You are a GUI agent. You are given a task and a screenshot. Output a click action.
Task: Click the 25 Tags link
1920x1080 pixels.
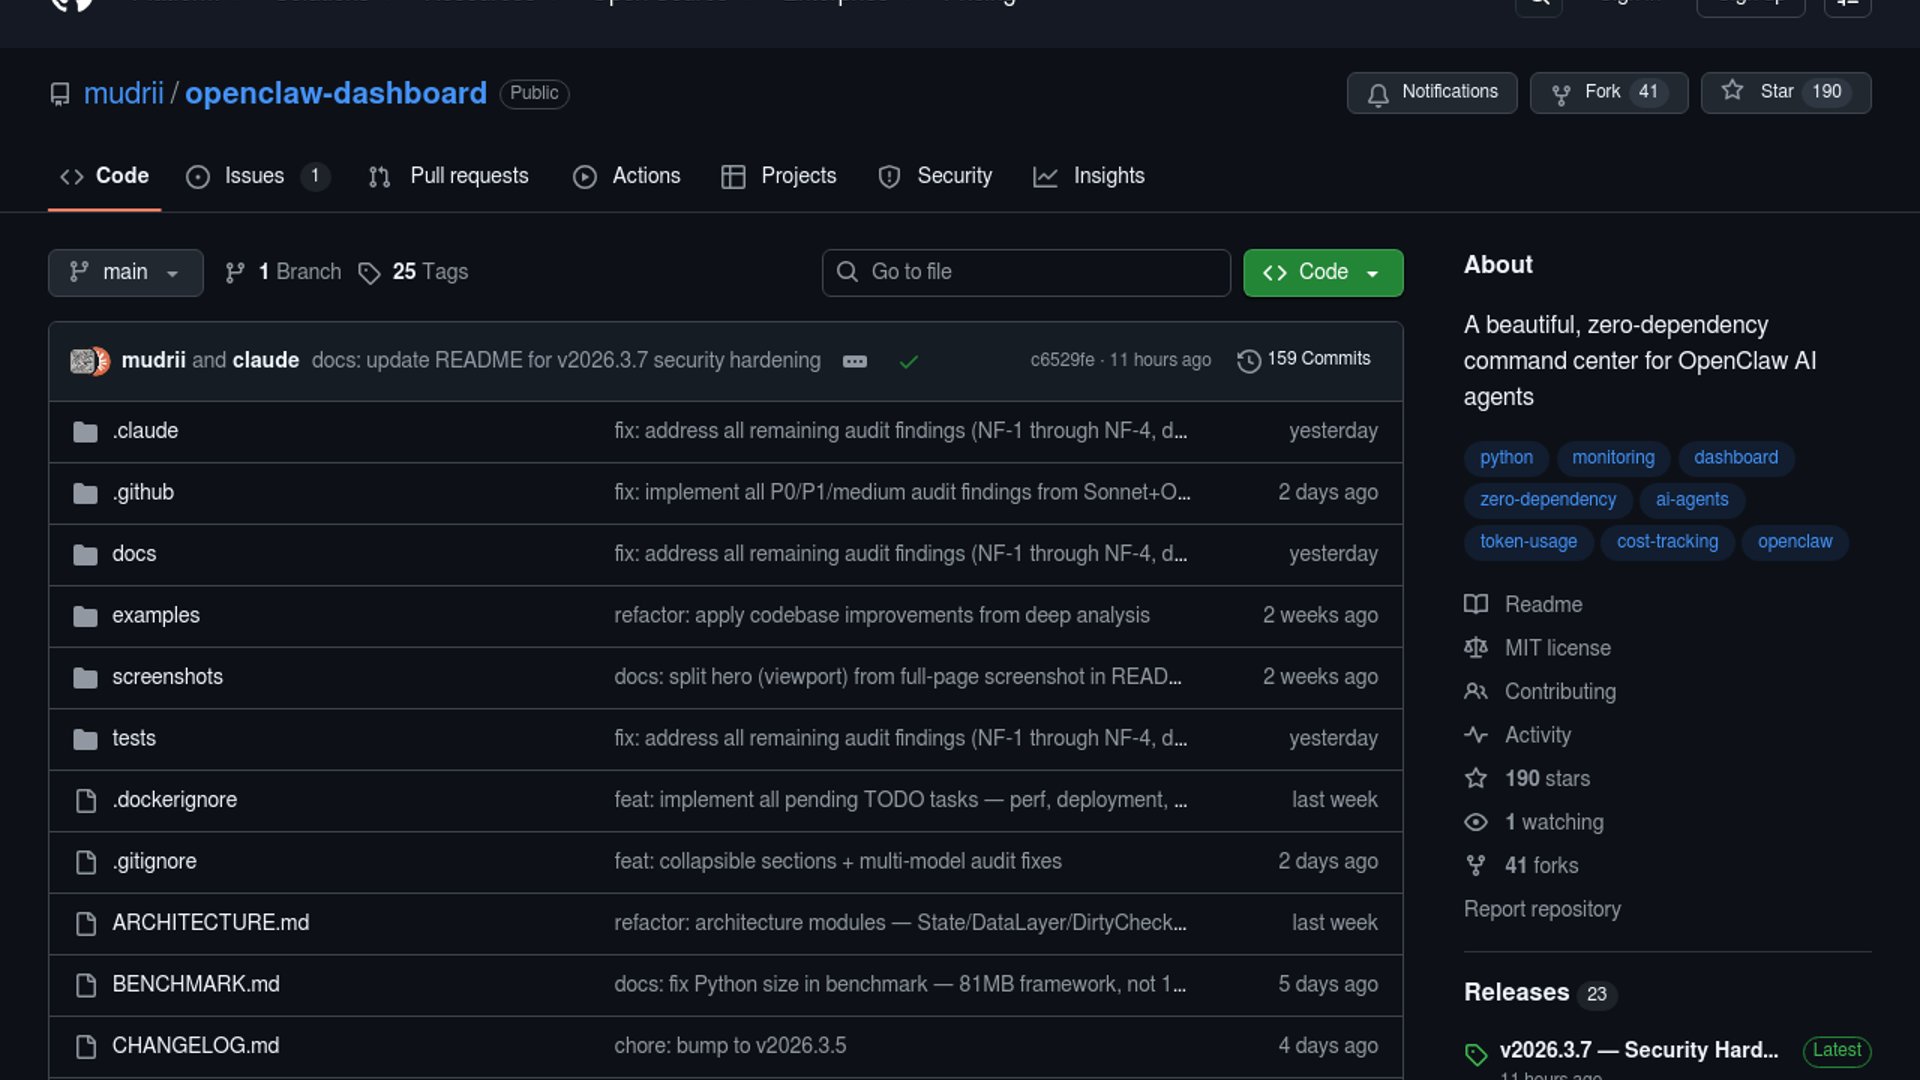coord(414,272)
